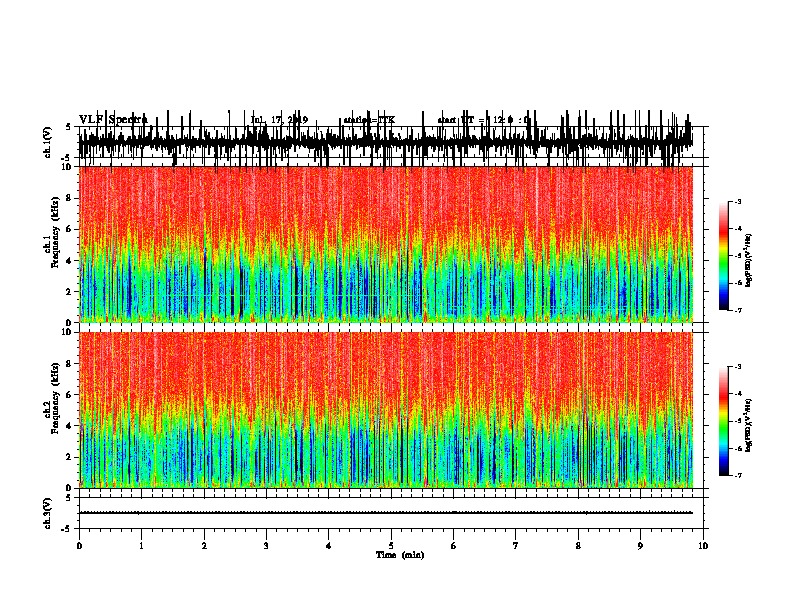Click the time-axis tick label '1'

141,546
